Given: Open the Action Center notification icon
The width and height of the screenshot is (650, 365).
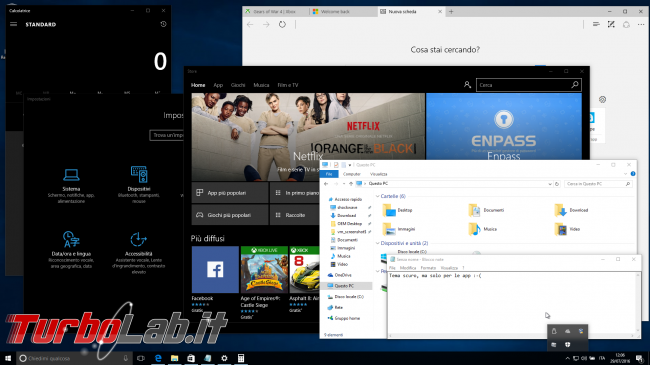Looking at the screenshot, I should (640, 358).
